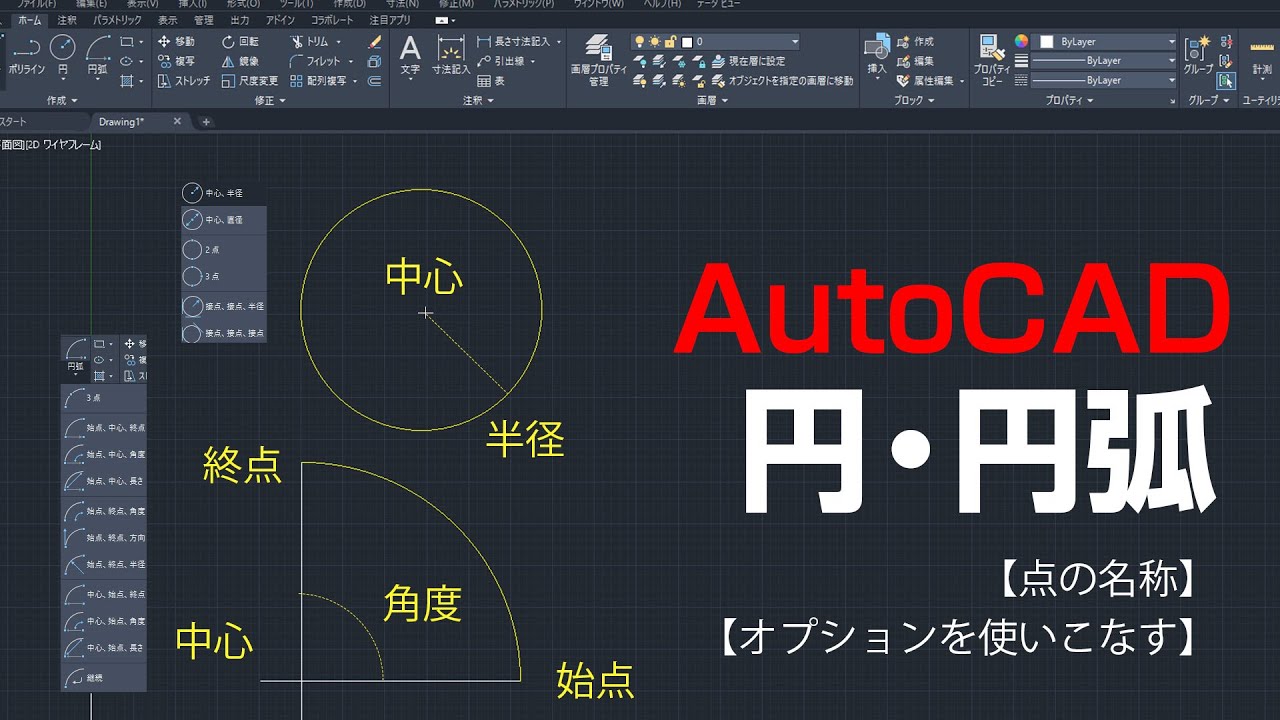
Task: Toggle layer freeze sun icon in layer dropdown
Action: [654, 42]
